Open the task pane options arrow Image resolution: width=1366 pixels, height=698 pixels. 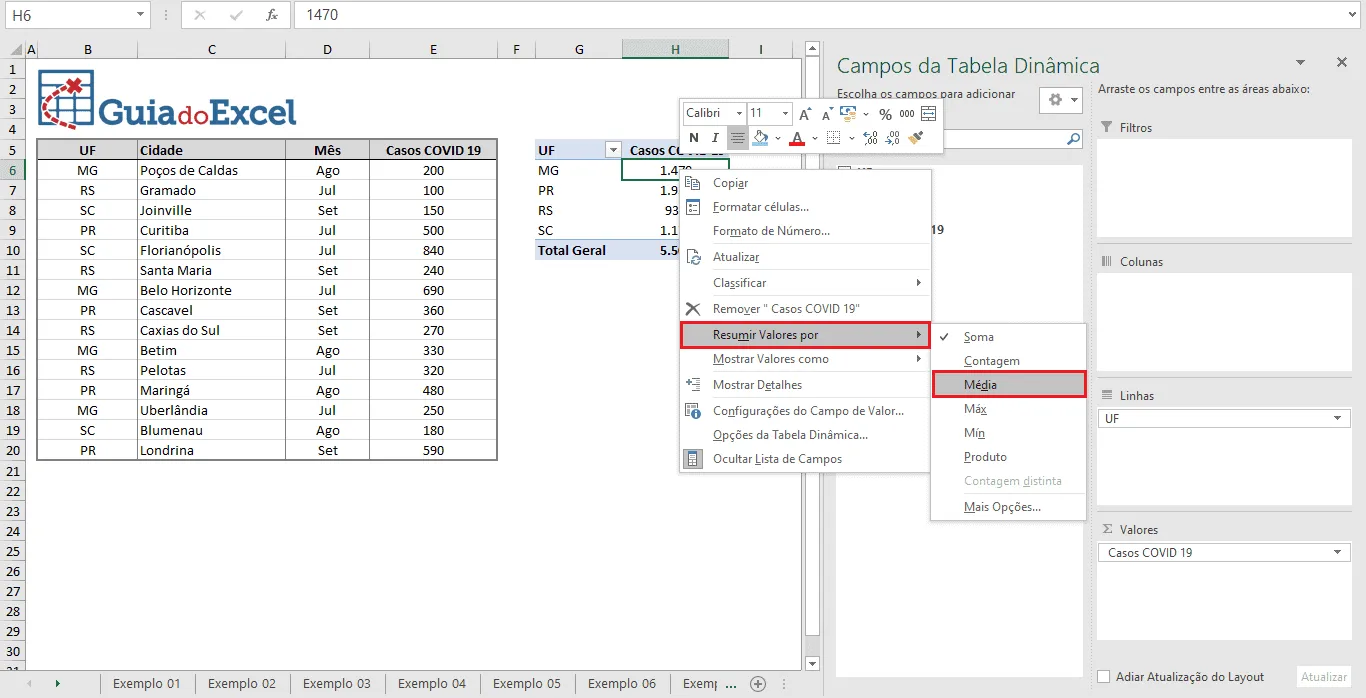tap(1300, 62)
